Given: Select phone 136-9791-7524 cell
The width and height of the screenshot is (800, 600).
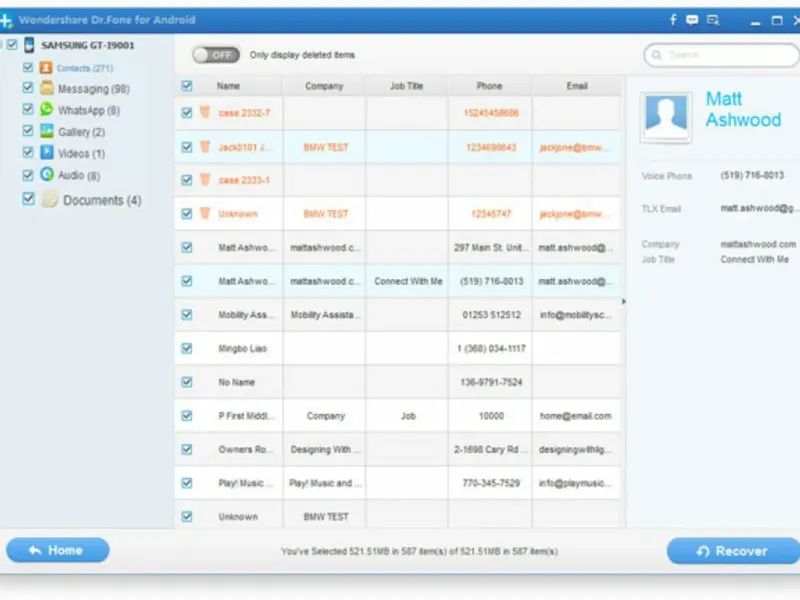Looking at the screenshot, I should click(491, 382).
